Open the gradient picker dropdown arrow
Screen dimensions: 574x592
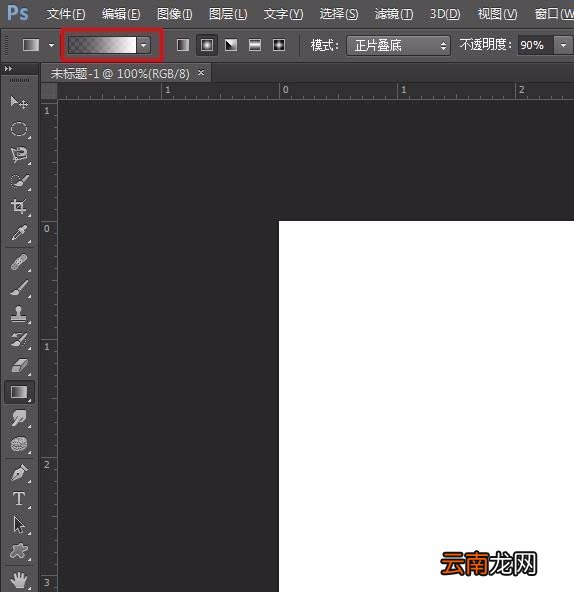coord(144,45)
